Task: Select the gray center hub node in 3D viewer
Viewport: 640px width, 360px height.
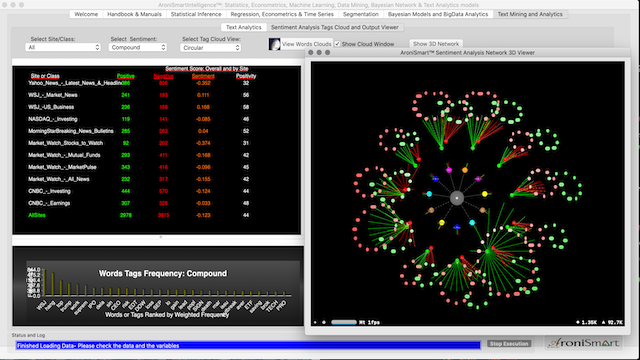Action: click(x=457, y=198)
